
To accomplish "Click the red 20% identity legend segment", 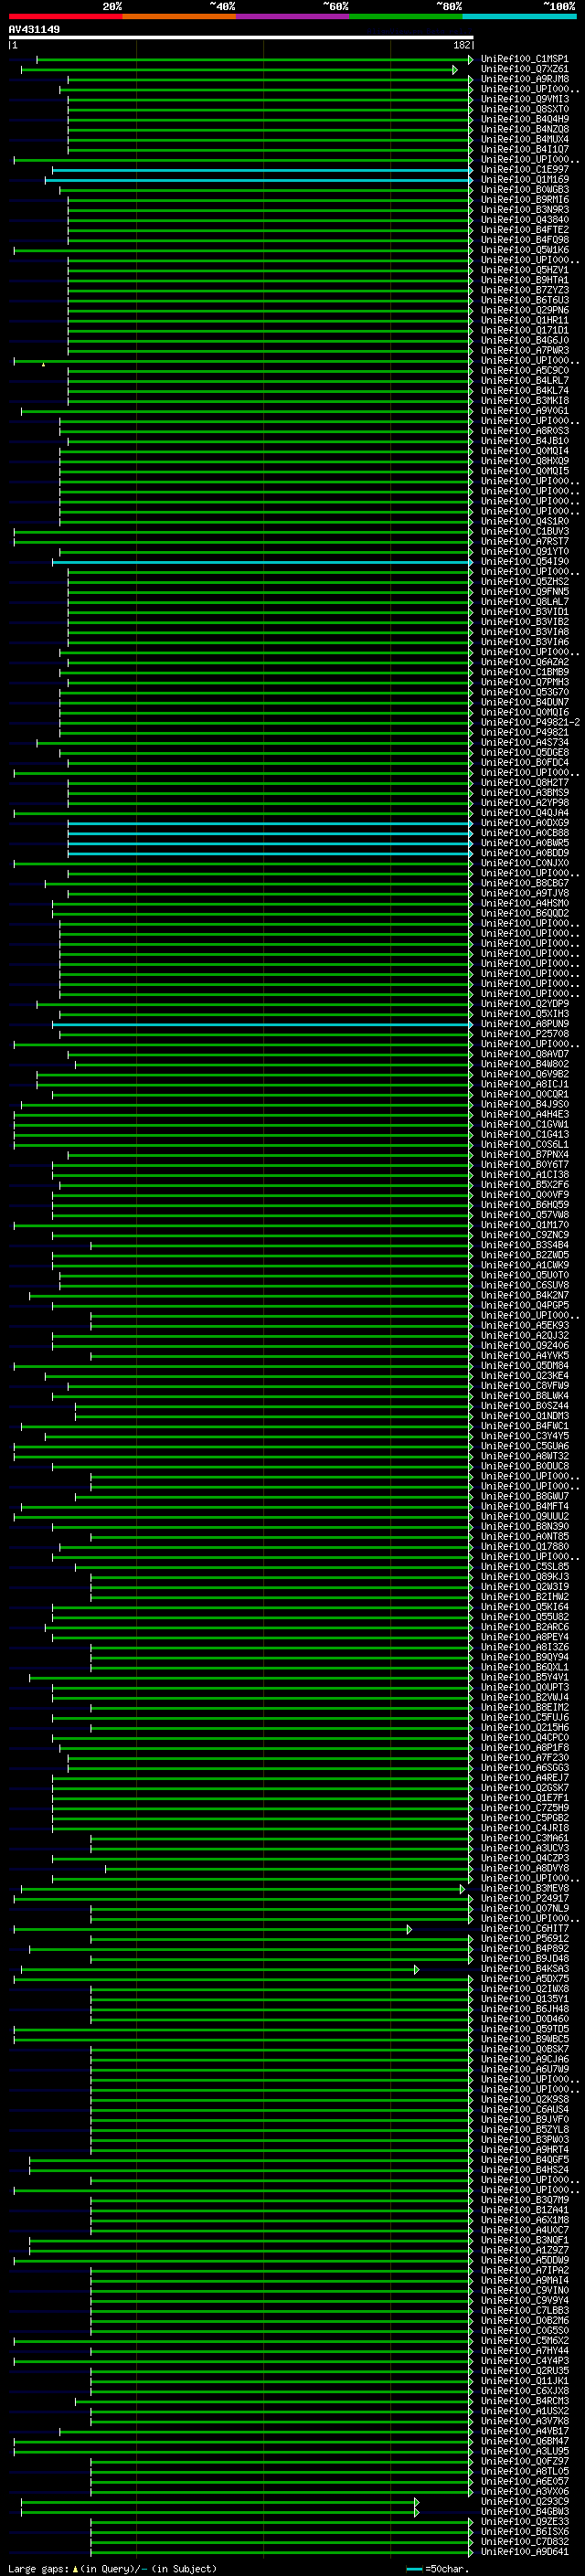I will pyautogui.click(x=65, y=16).
